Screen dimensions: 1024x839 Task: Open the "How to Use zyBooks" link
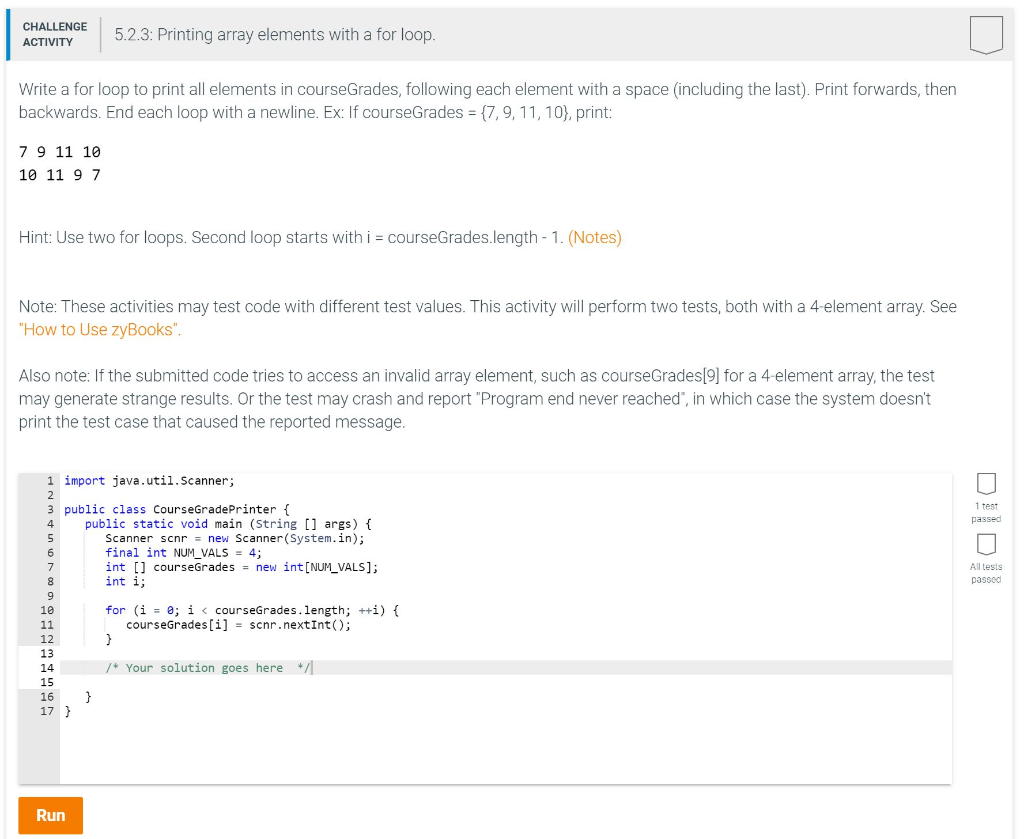[100, 329]
